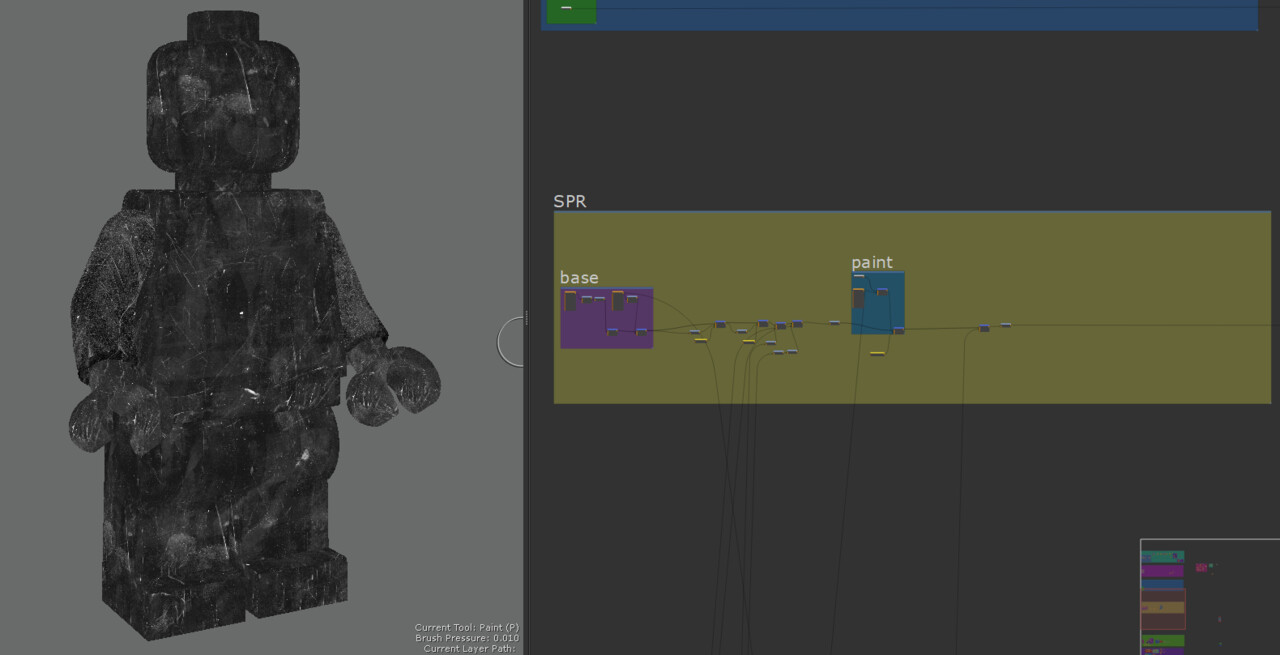
Task: Toggle the yellow bar on the node left of center
Action: tap(700, 341)
